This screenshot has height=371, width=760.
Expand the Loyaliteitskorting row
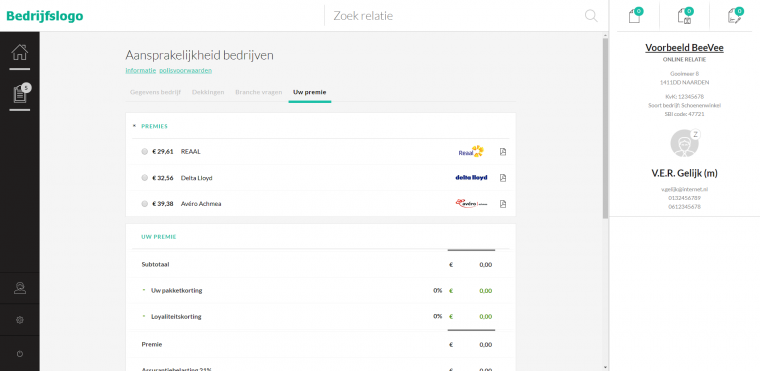tap(144, 316)
